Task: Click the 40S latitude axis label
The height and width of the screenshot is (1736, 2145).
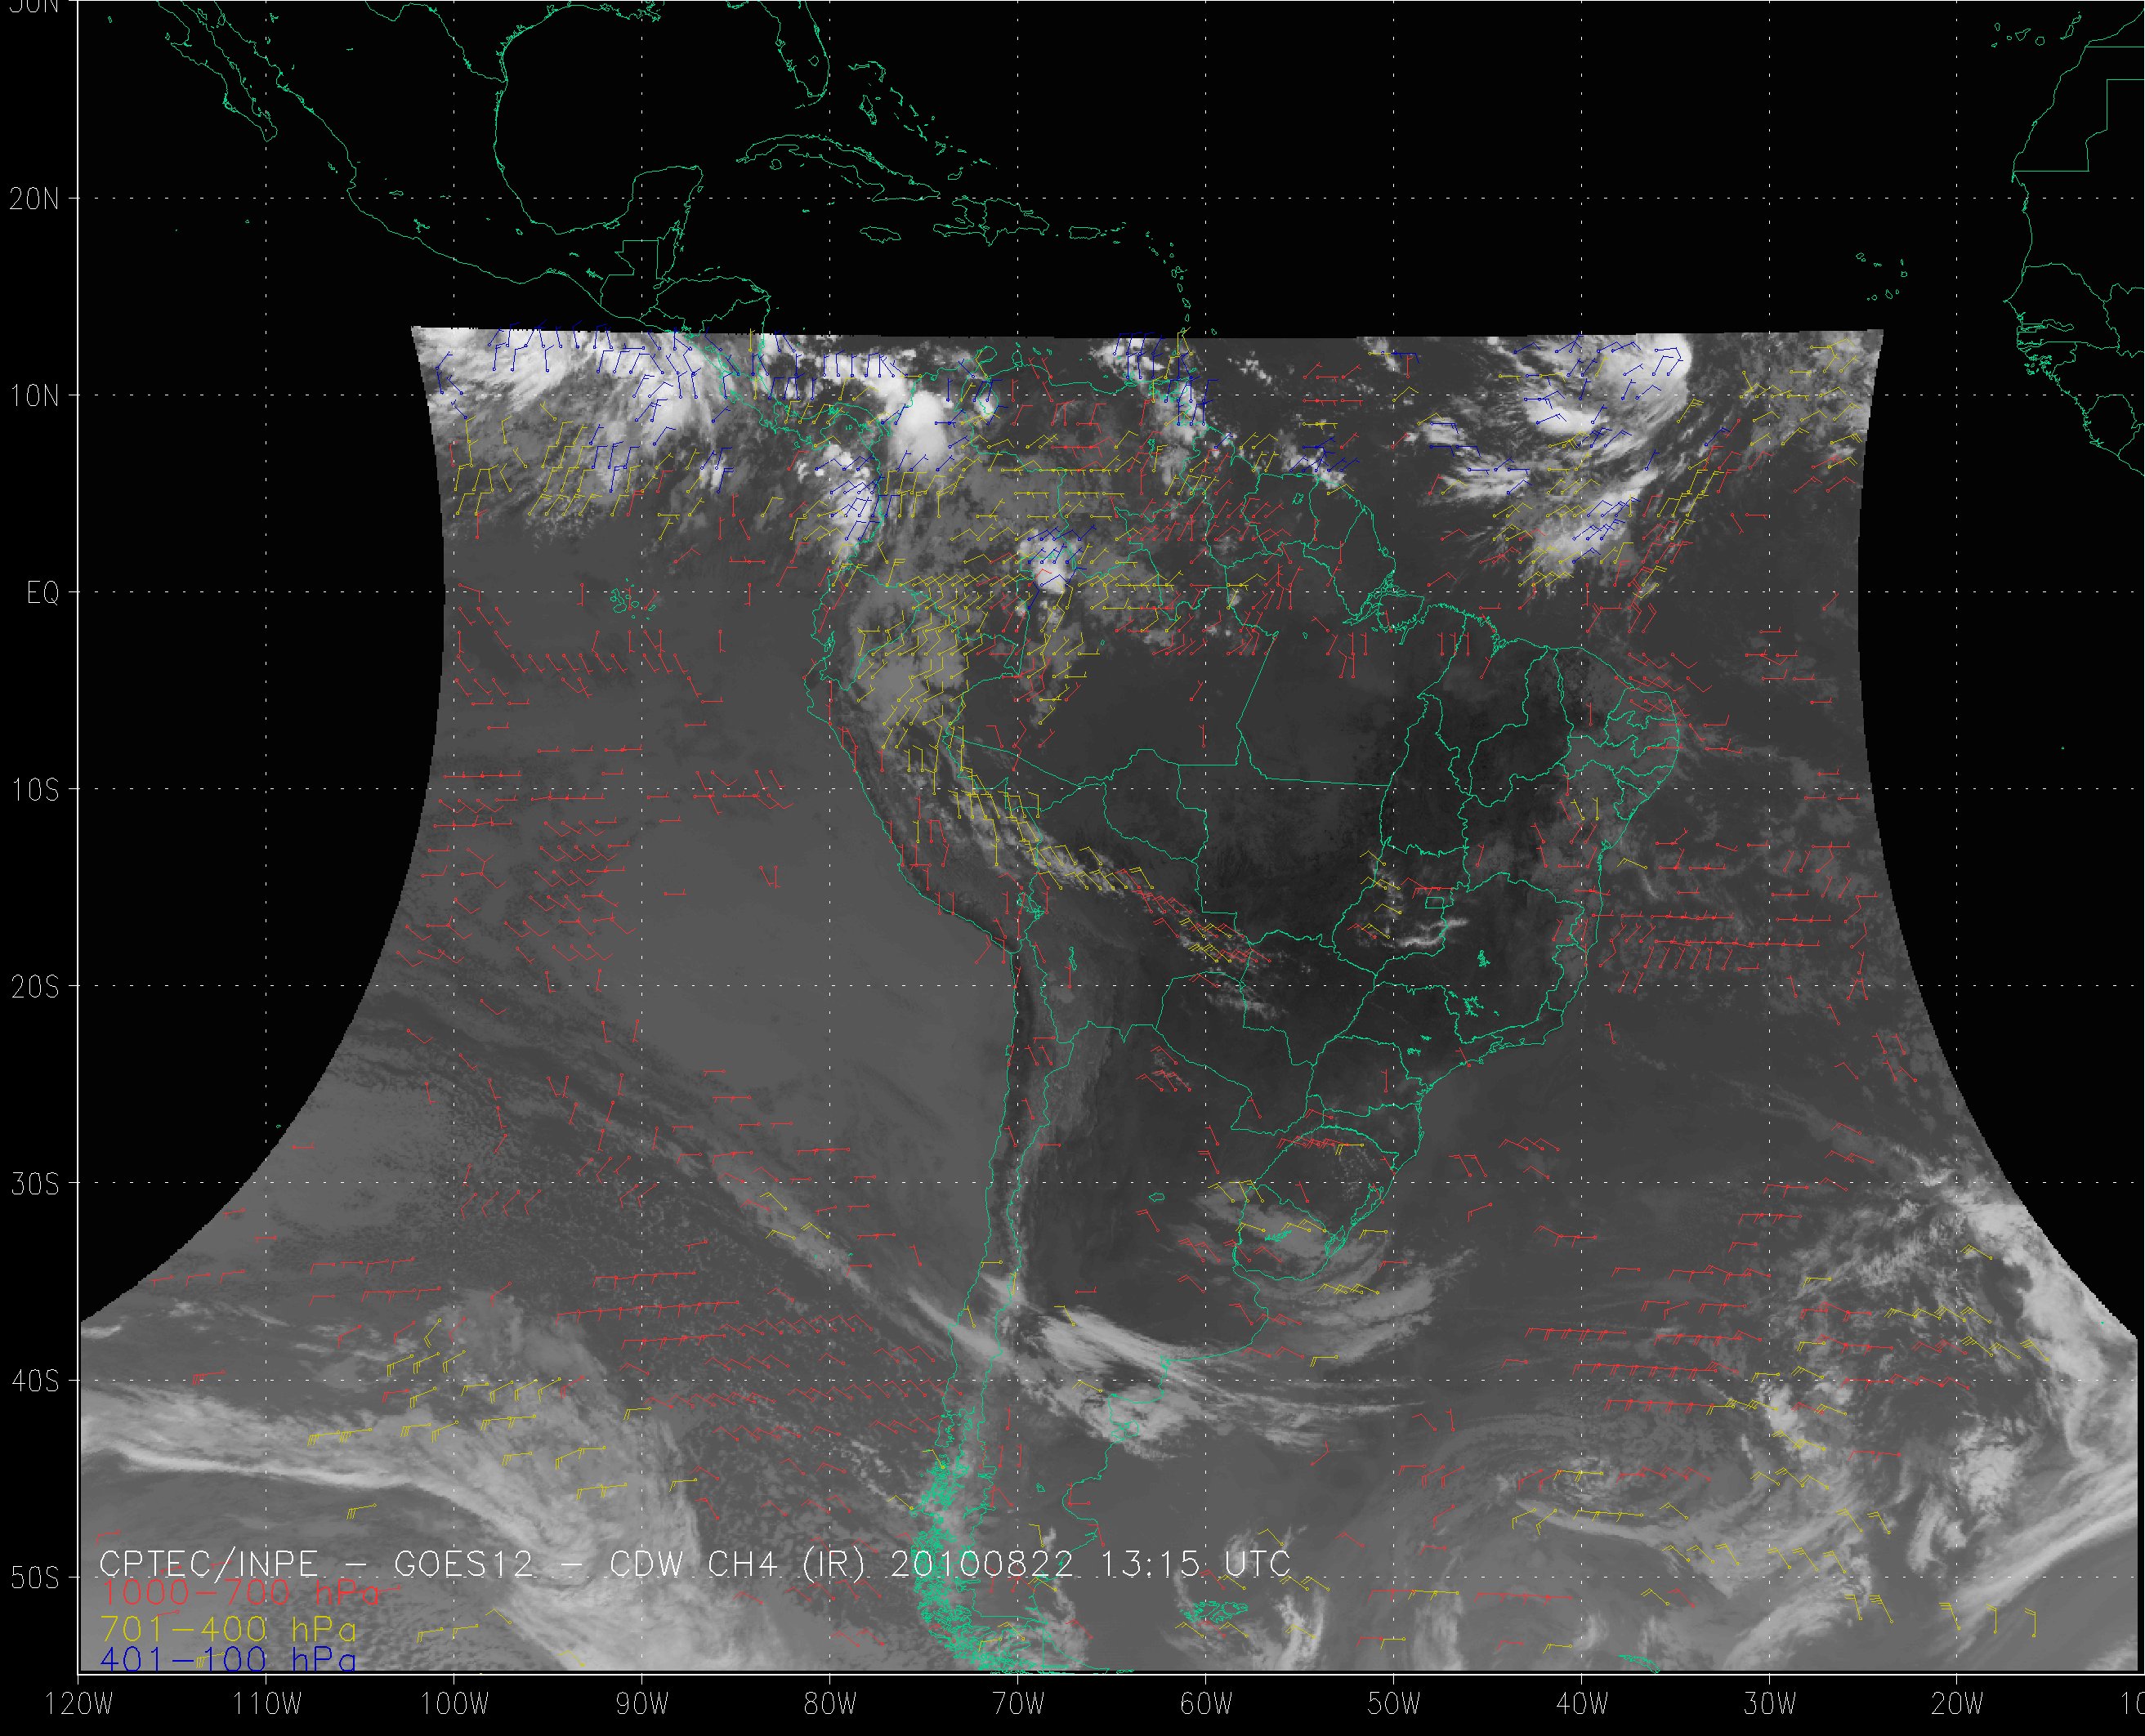Action: 34,1382
